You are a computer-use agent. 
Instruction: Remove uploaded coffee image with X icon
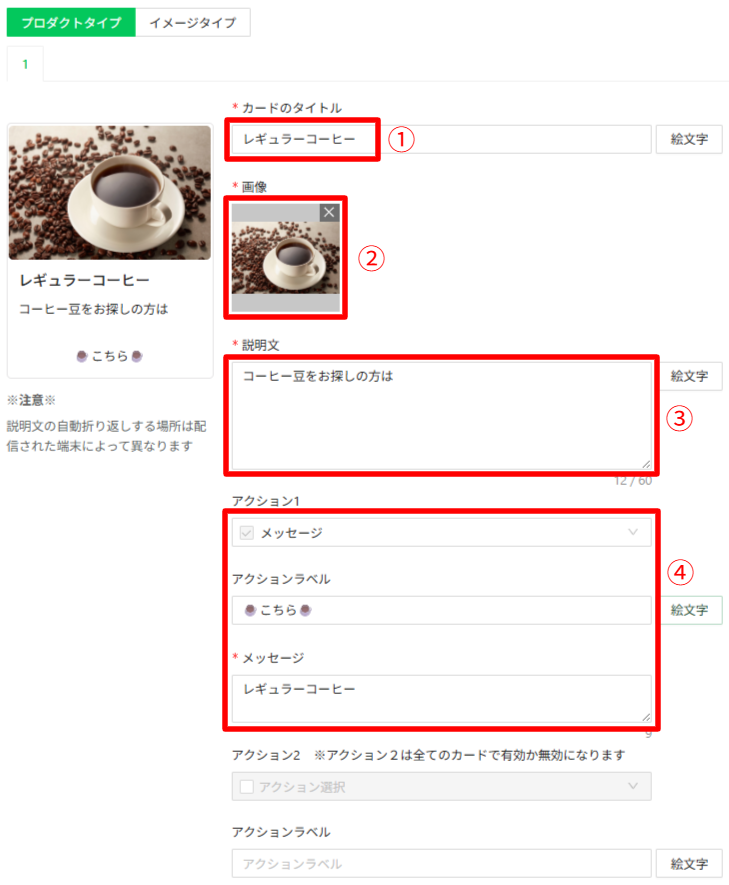click(x=329, y=212)
